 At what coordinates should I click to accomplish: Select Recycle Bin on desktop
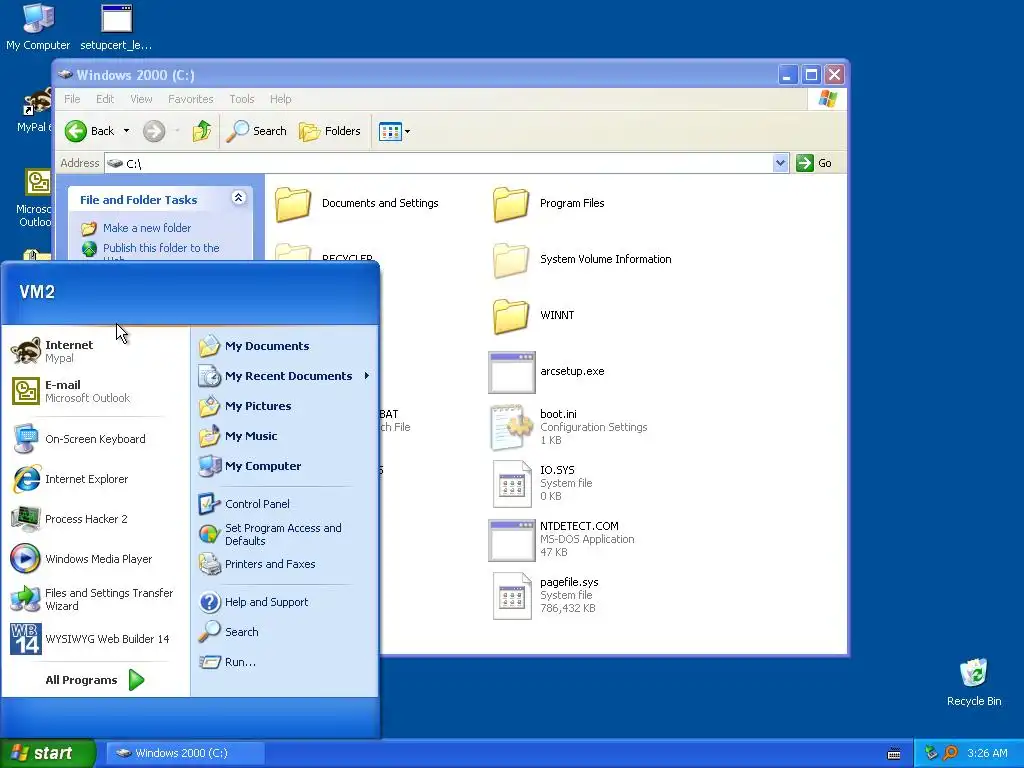coord(974,682)
